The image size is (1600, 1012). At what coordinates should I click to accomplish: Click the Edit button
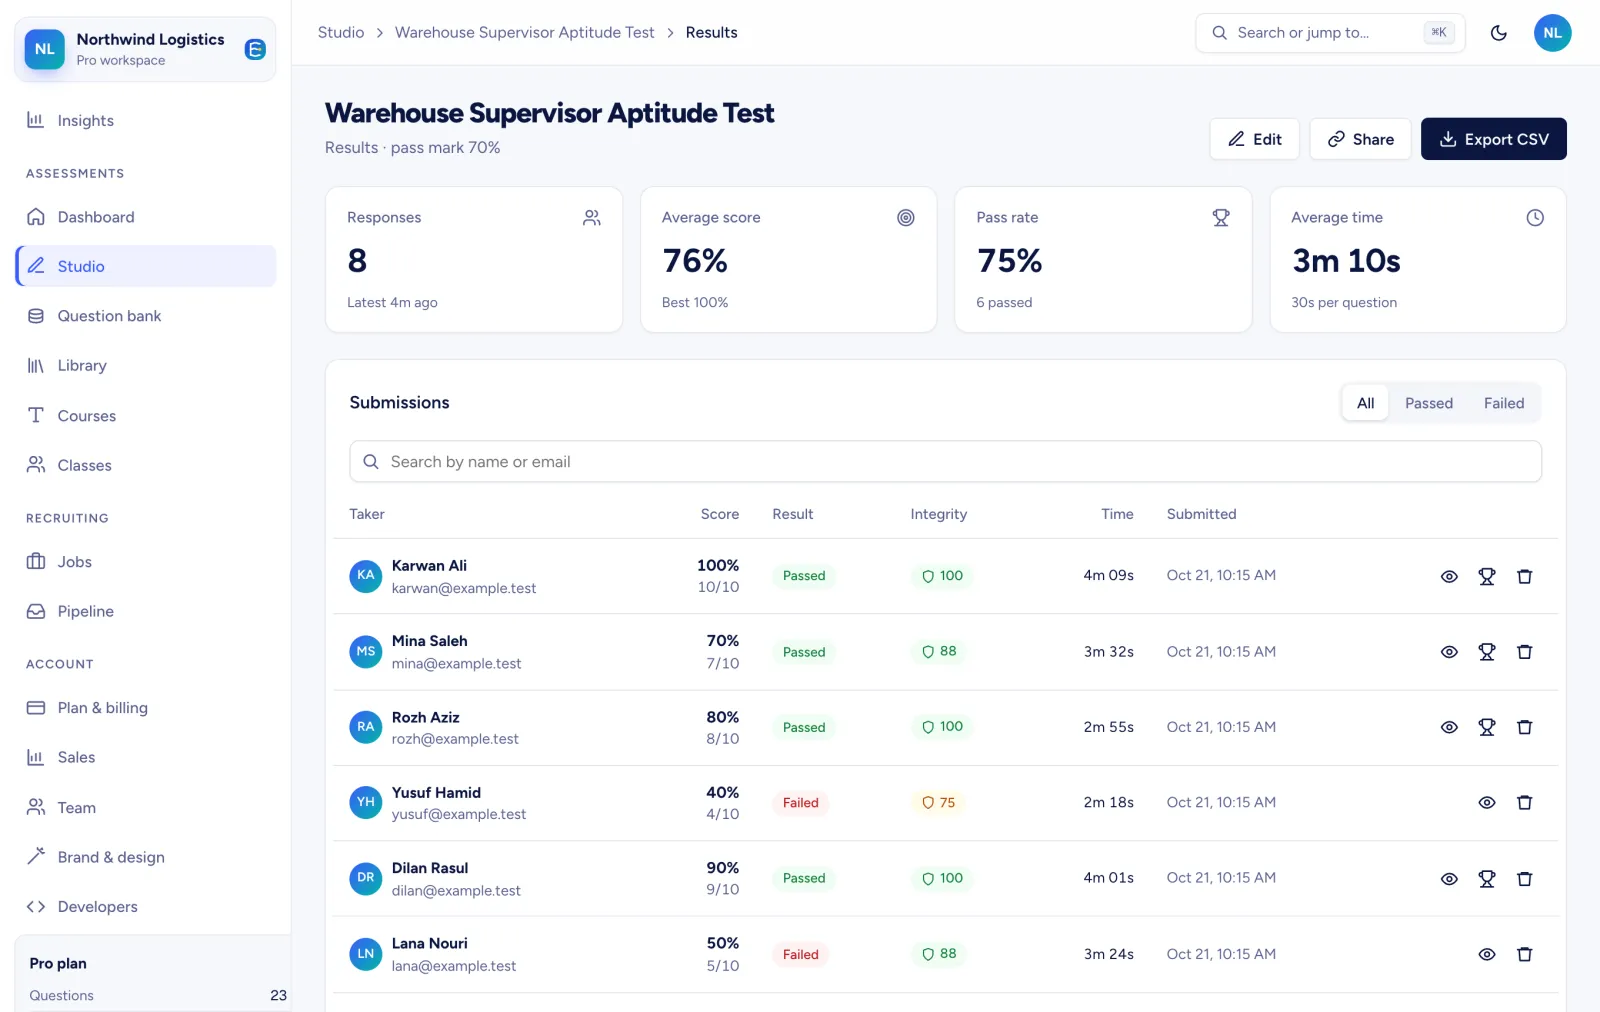1254,139
